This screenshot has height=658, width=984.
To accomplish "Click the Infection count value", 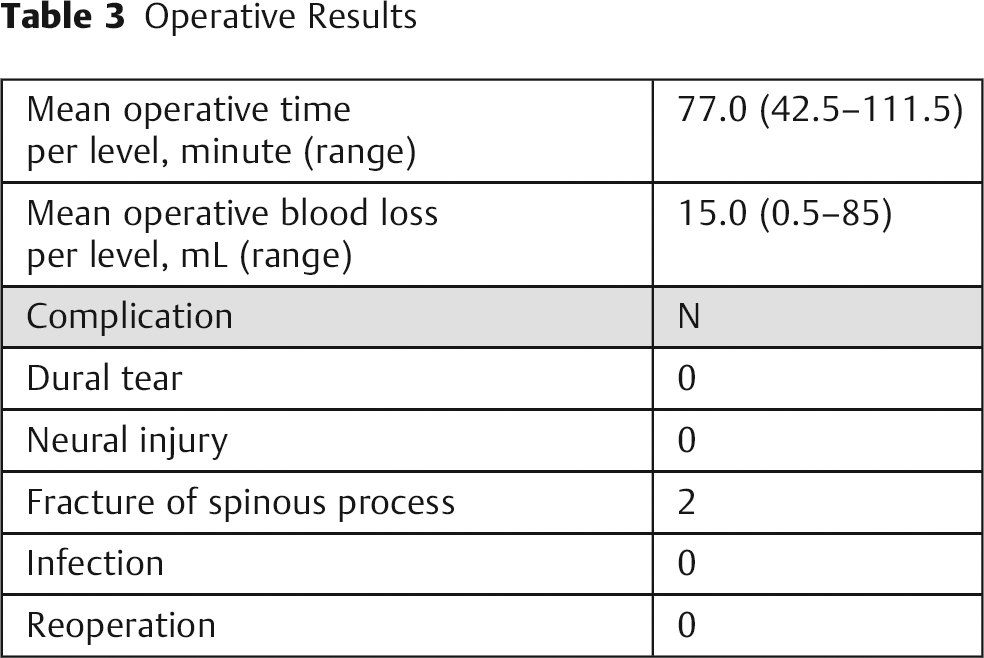I will coord(687,563).
